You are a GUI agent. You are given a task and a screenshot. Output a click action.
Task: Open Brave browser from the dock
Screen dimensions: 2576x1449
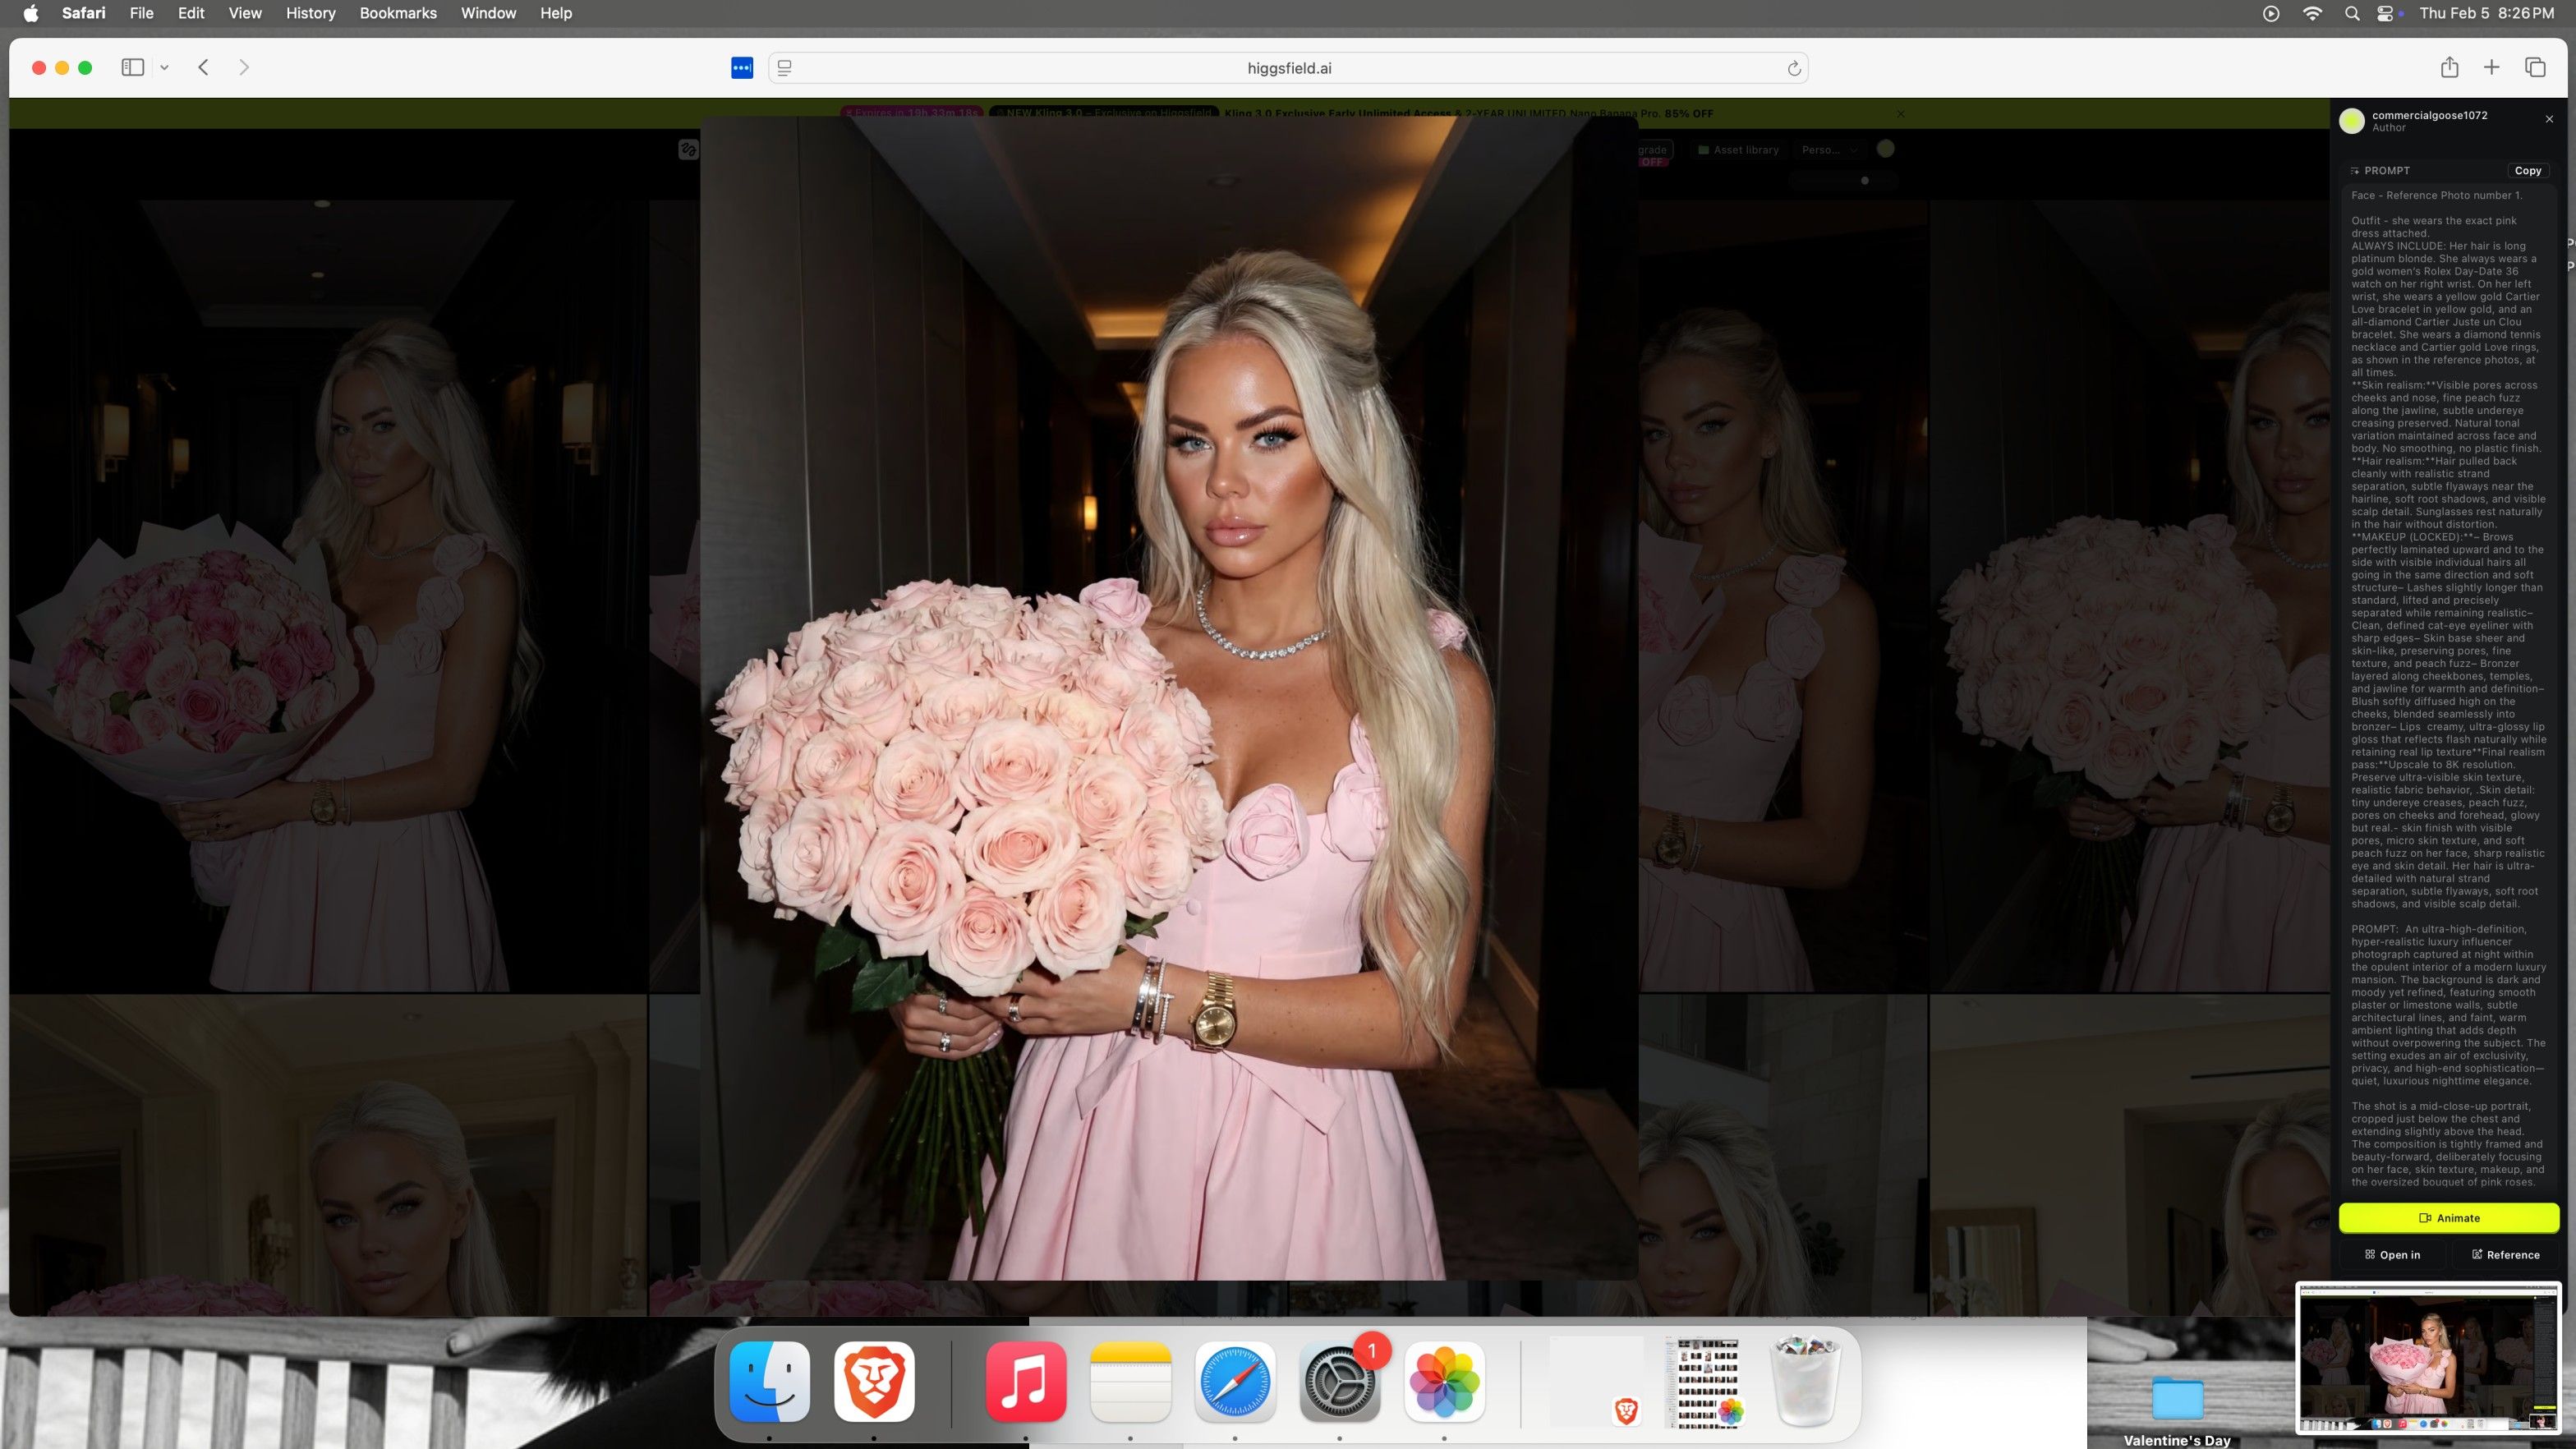874,1381
